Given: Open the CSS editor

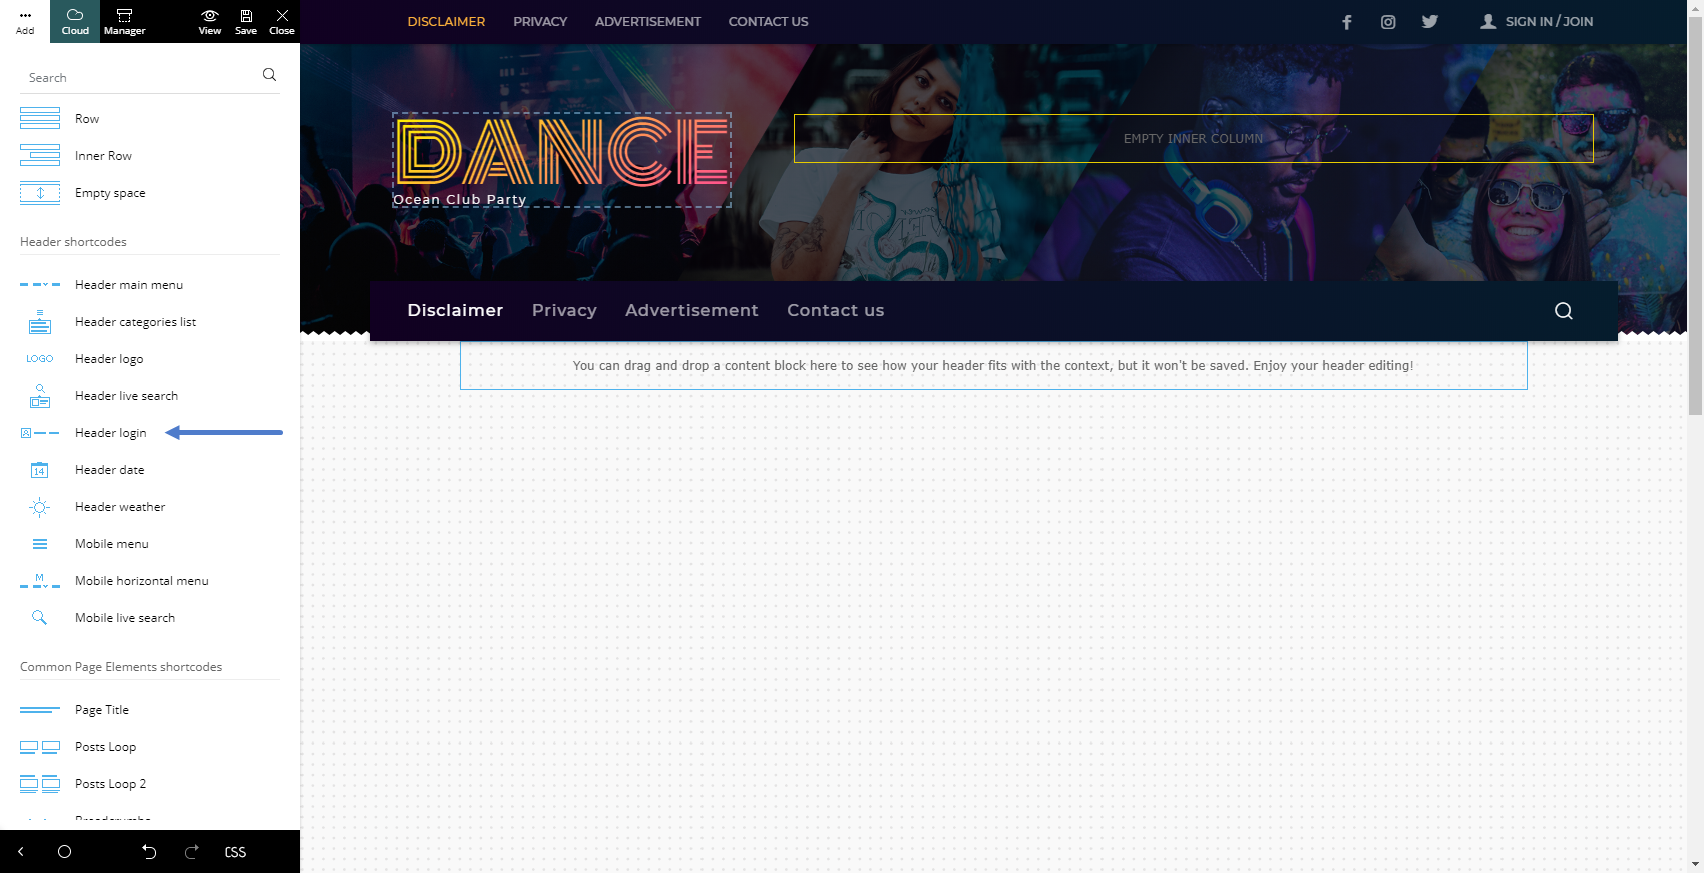Looking at the screenshot, I should click(235, 852).
